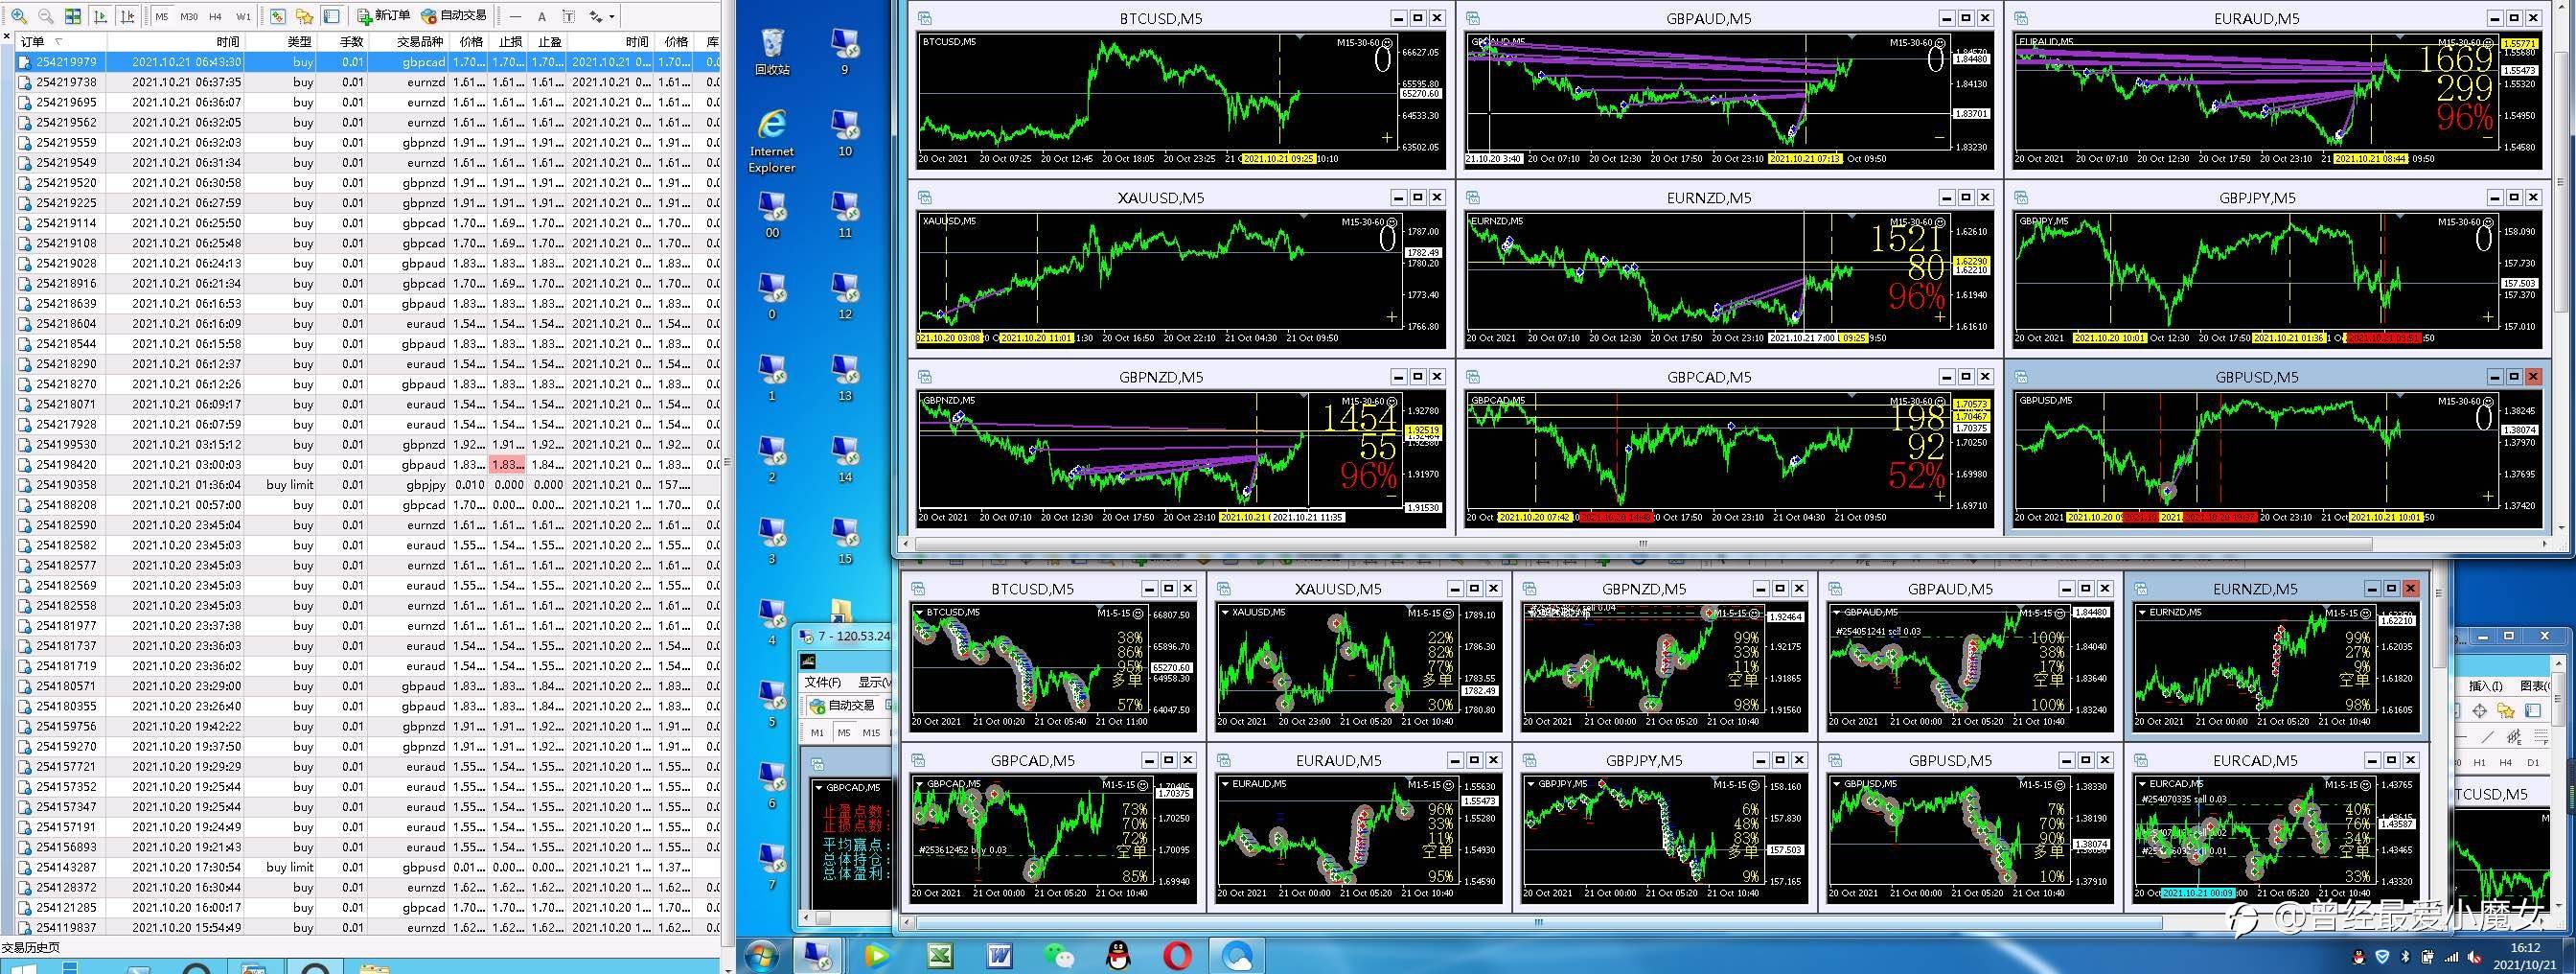Click the 插入(I) menu in right window

(x=2485, y=685)
